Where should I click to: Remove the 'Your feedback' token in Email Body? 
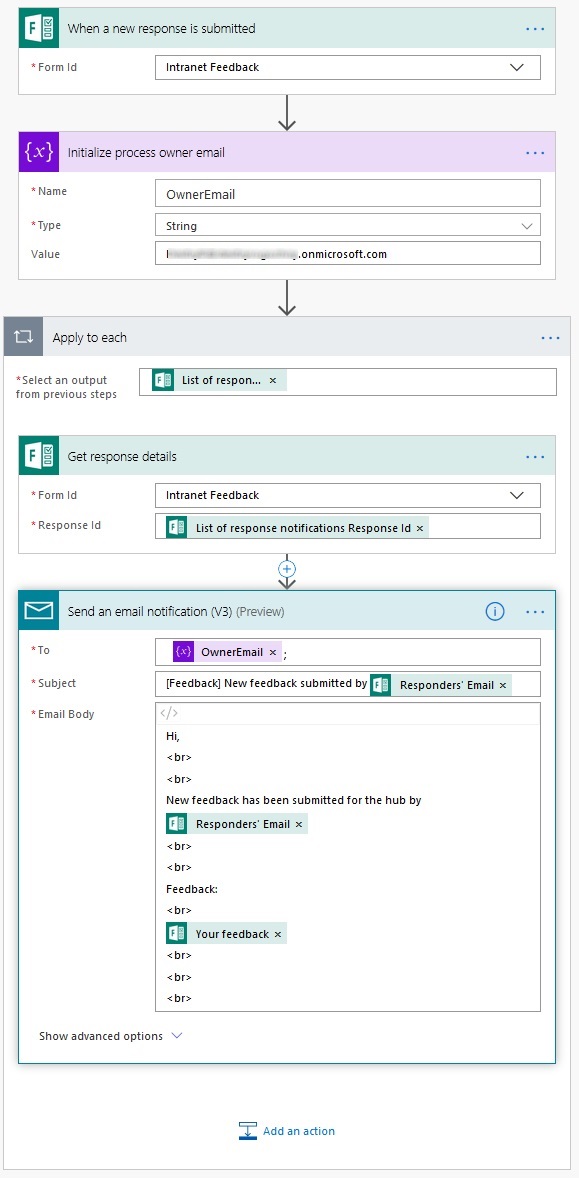point(278,934)
